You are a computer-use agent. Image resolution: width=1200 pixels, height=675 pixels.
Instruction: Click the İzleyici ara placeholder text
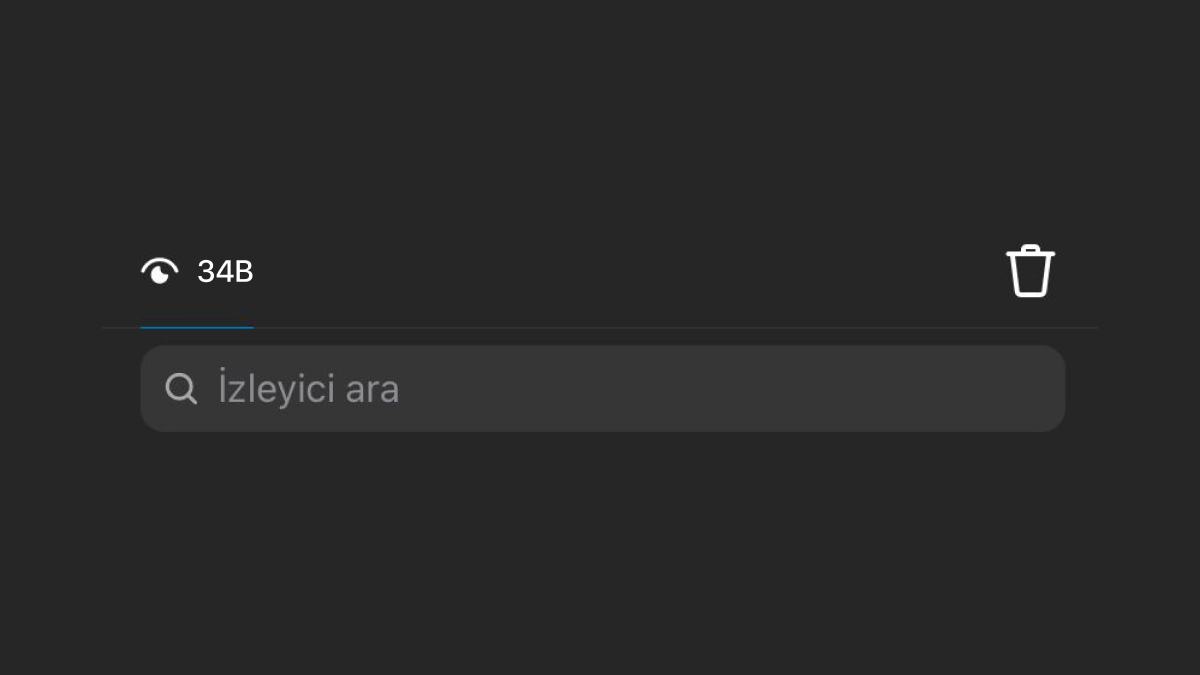pyautogui.click(x=309, y=389)
